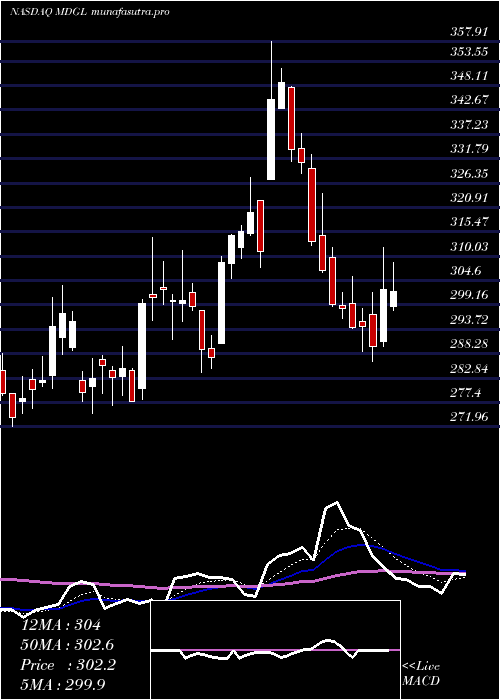Image resolution: width=500 pixels, height=700 pixels.
Task: Select the 277.4 axis value
Action: 466,392
